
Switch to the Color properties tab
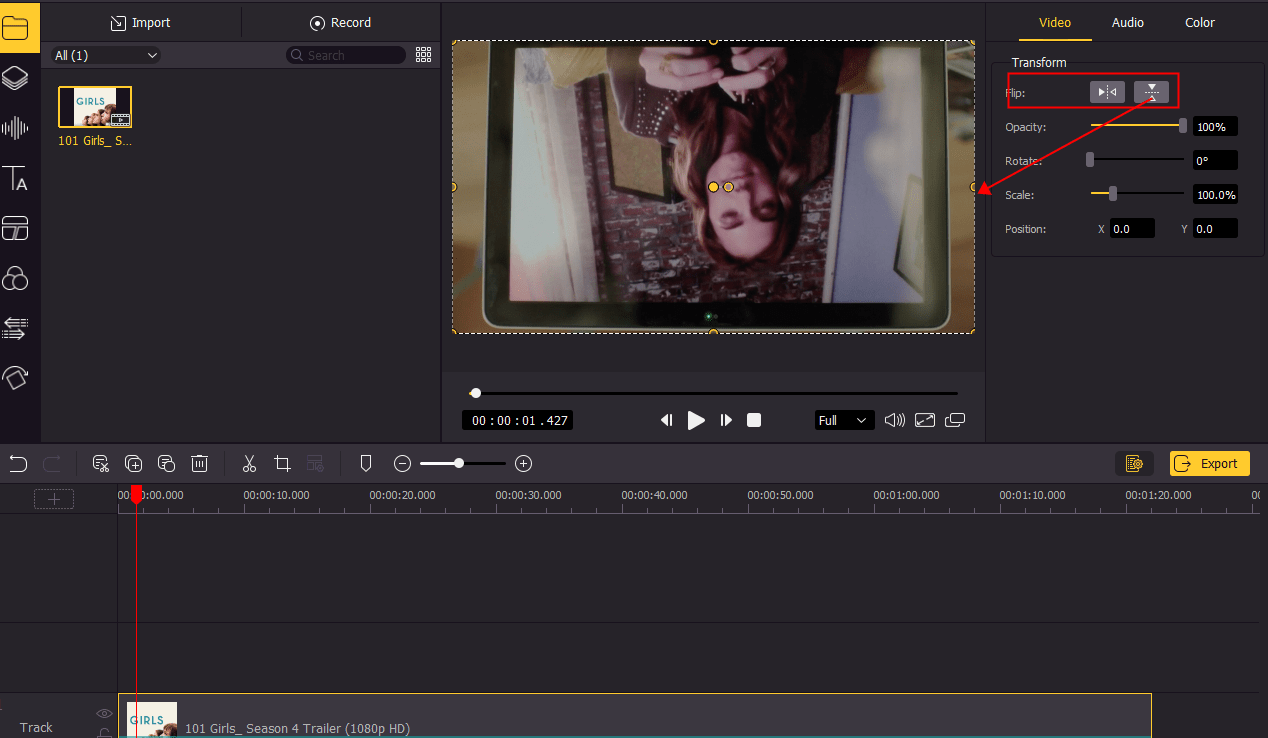point(1200,22)
